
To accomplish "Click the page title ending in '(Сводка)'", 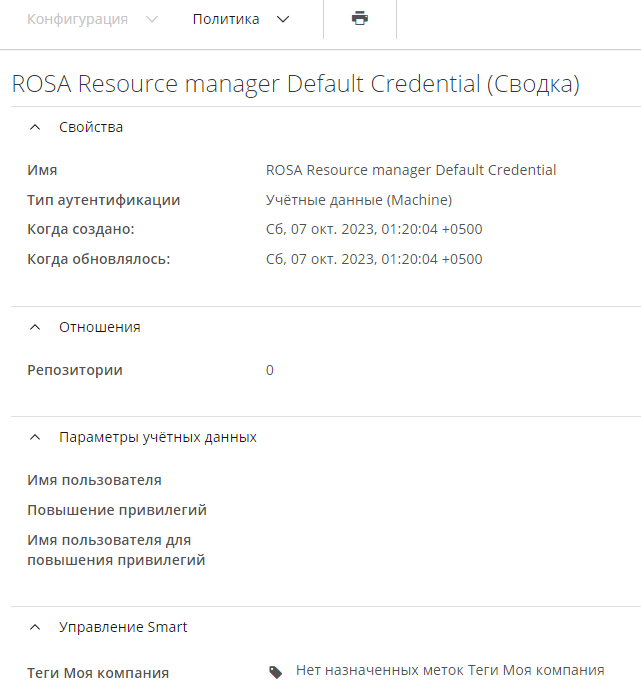I will 296,84.
